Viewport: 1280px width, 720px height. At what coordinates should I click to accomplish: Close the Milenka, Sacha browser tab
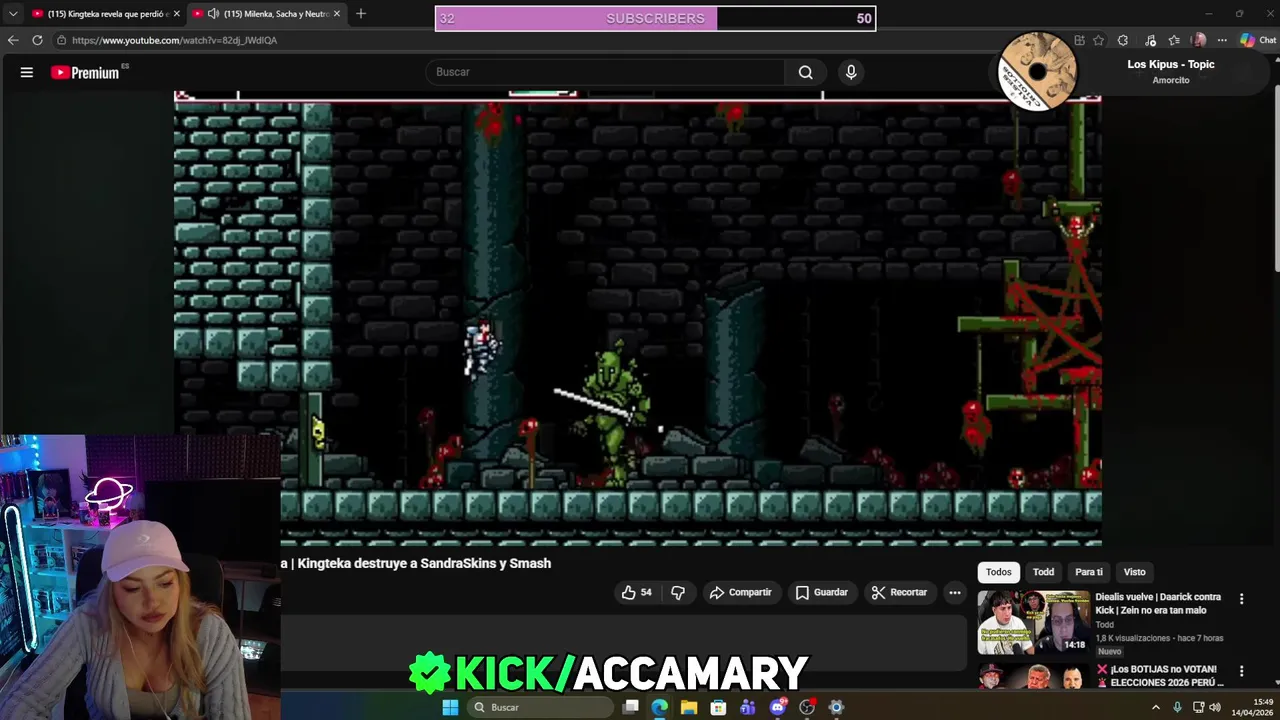point(337,13)
